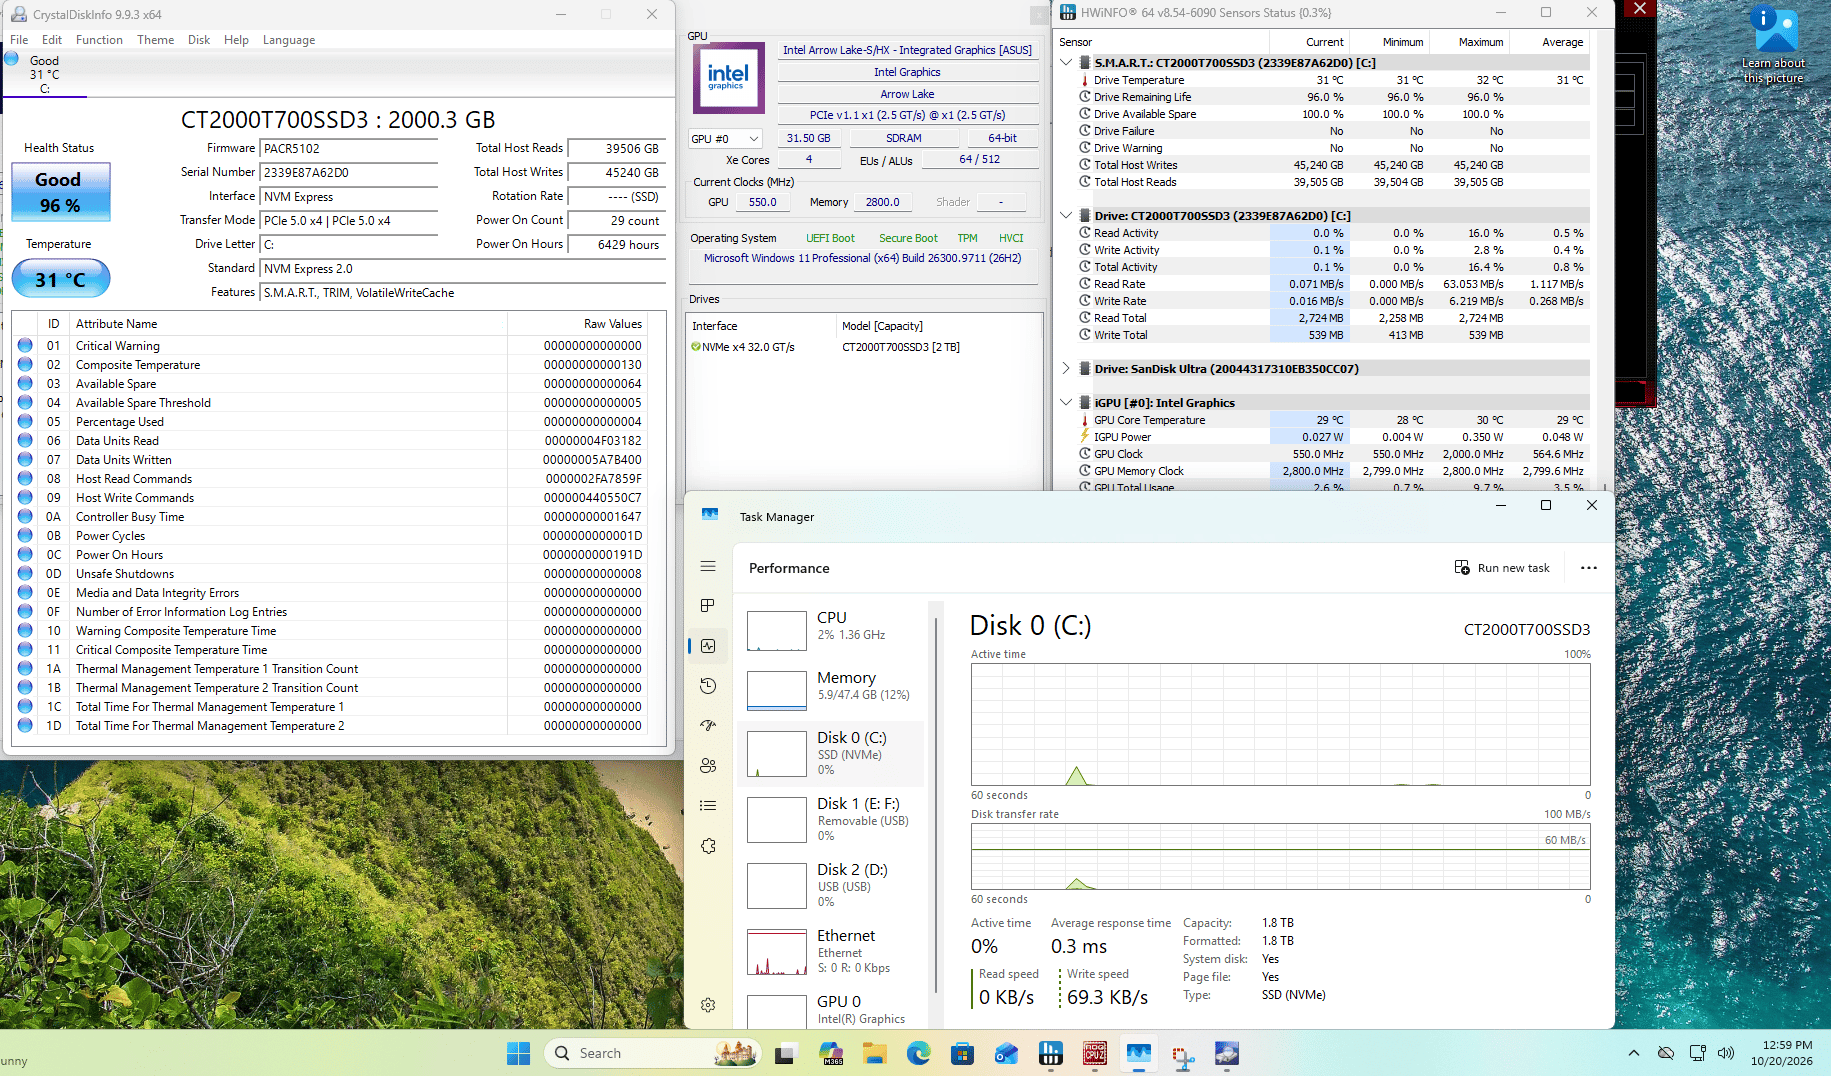Image resolution: width=1831 pixels, height=1076 pixels.
Task: Click Learn about this picture desktop icon
Action: click(1774, 46)
